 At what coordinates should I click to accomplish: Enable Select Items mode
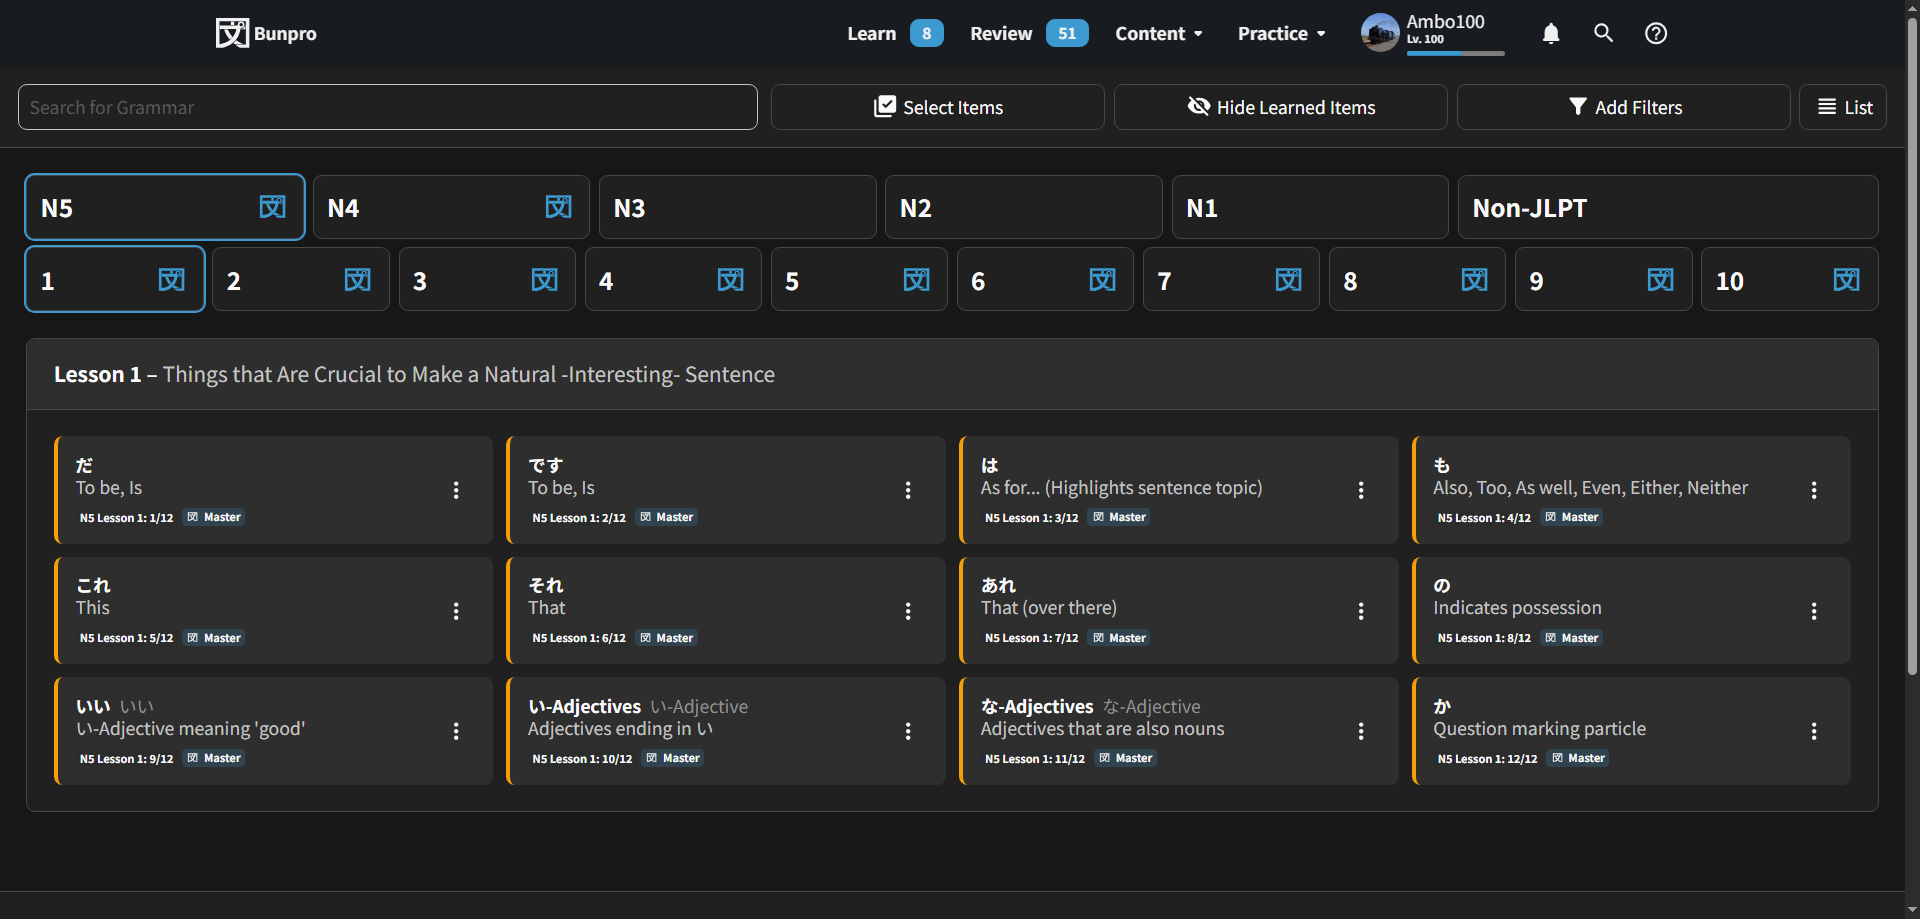pyautogui.click(x=937, y=107)
